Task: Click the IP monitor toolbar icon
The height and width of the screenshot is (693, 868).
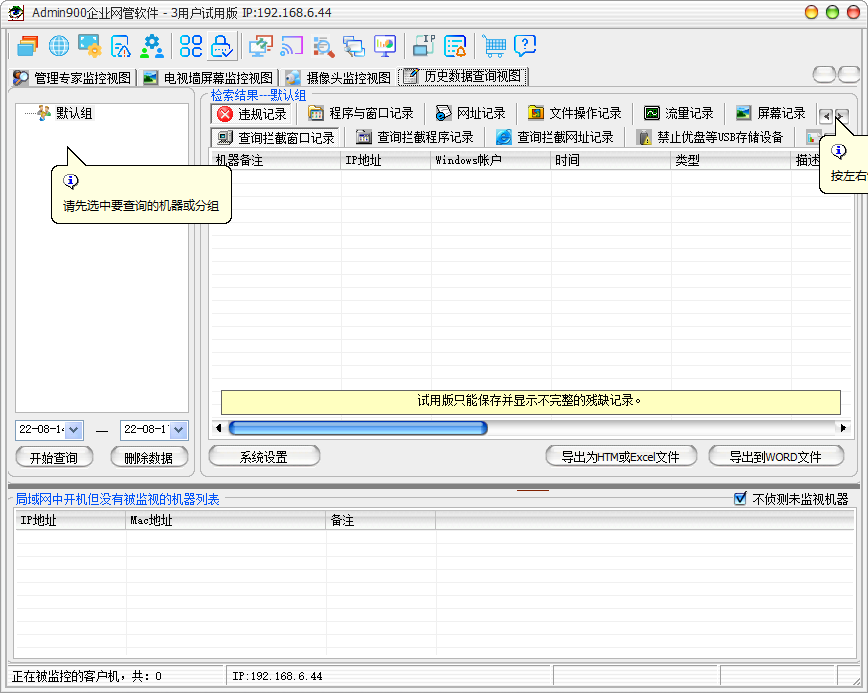Action: pos(424,46)
